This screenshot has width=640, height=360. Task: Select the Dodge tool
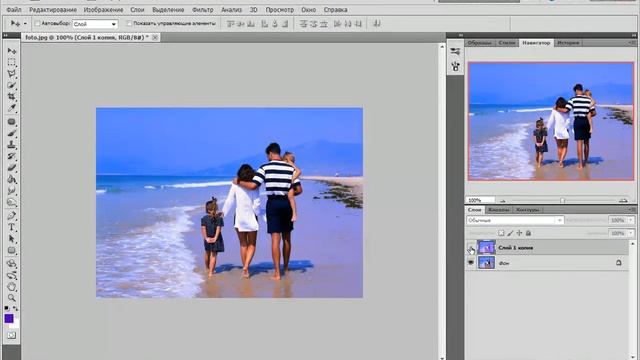click(x=11, y=202)
